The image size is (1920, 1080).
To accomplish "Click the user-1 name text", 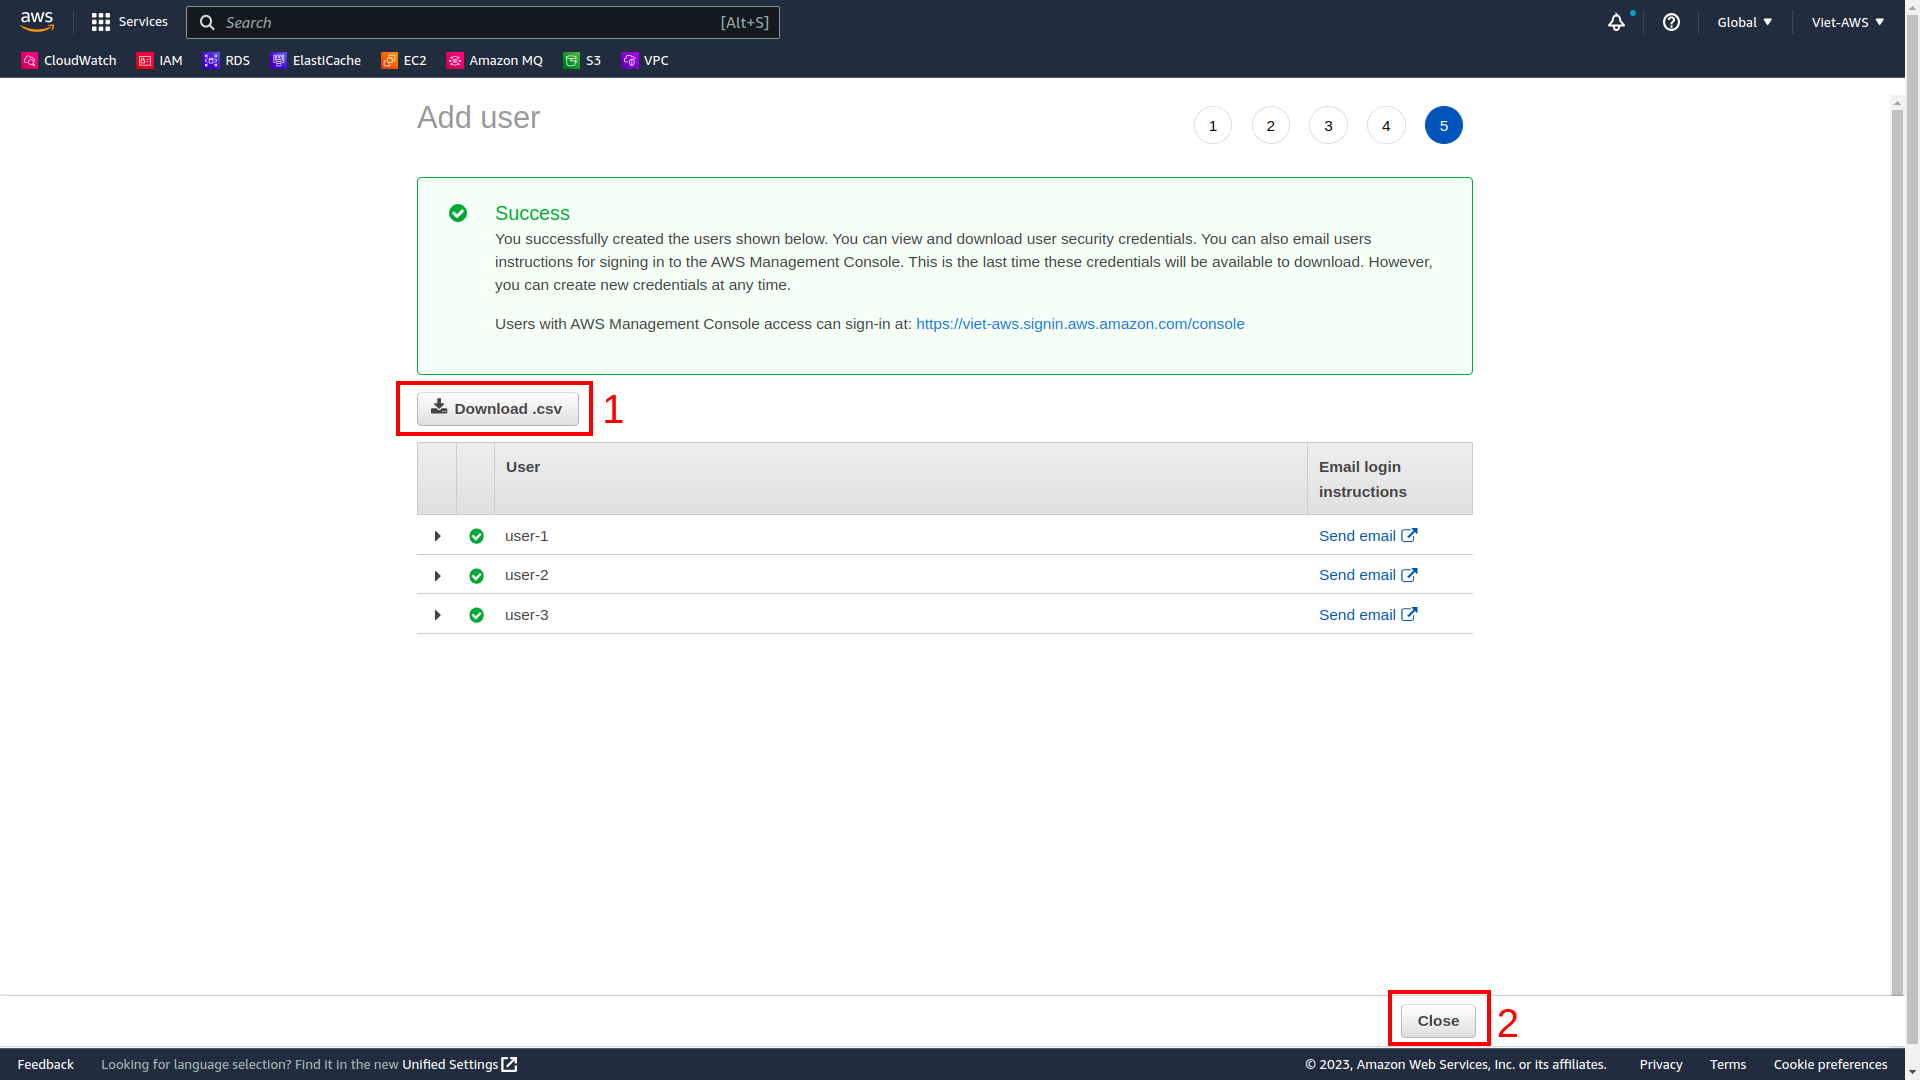I will [527, 536].
